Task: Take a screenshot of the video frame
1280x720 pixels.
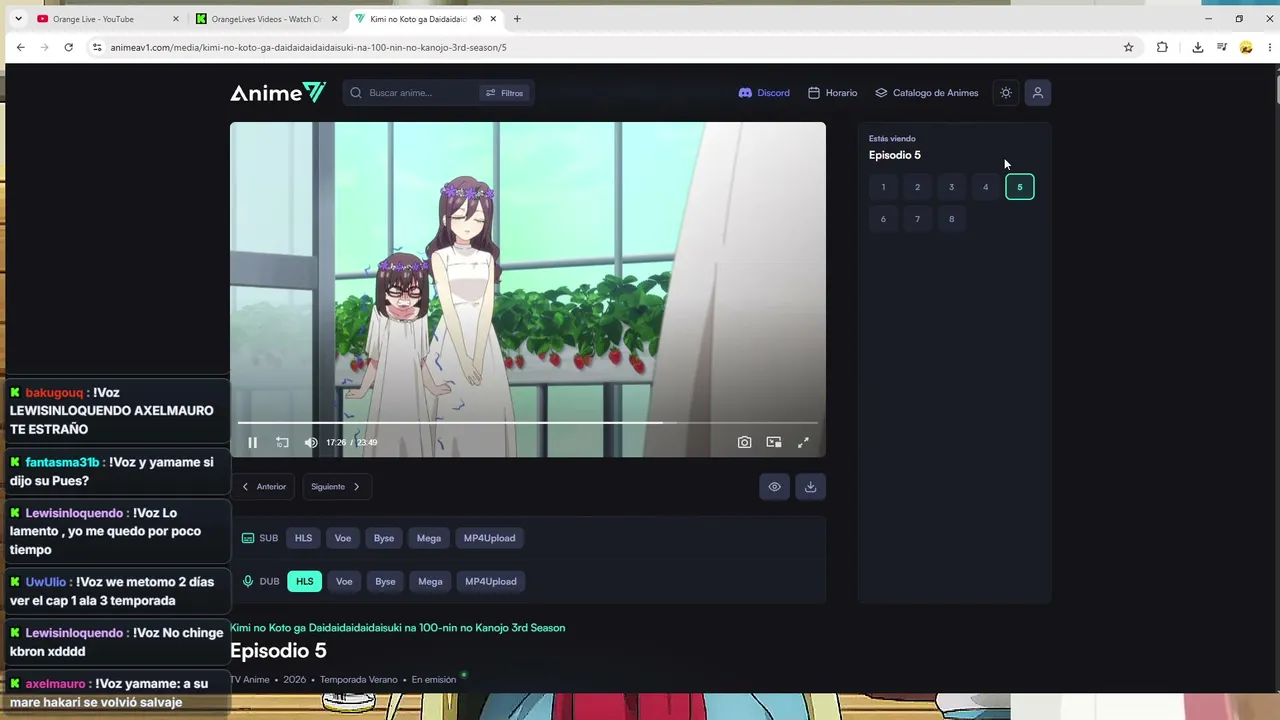Action: point(744,442)
